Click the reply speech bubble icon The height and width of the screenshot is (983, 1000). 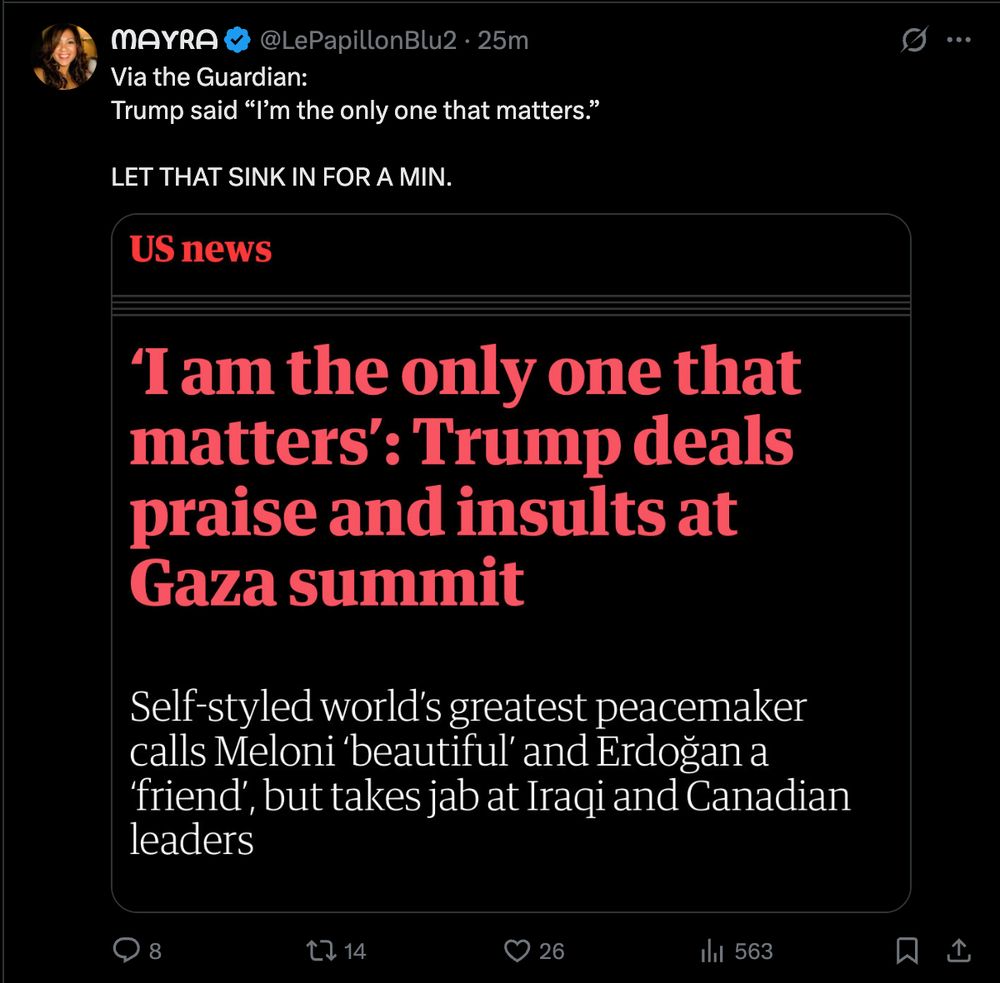(126, 950)
